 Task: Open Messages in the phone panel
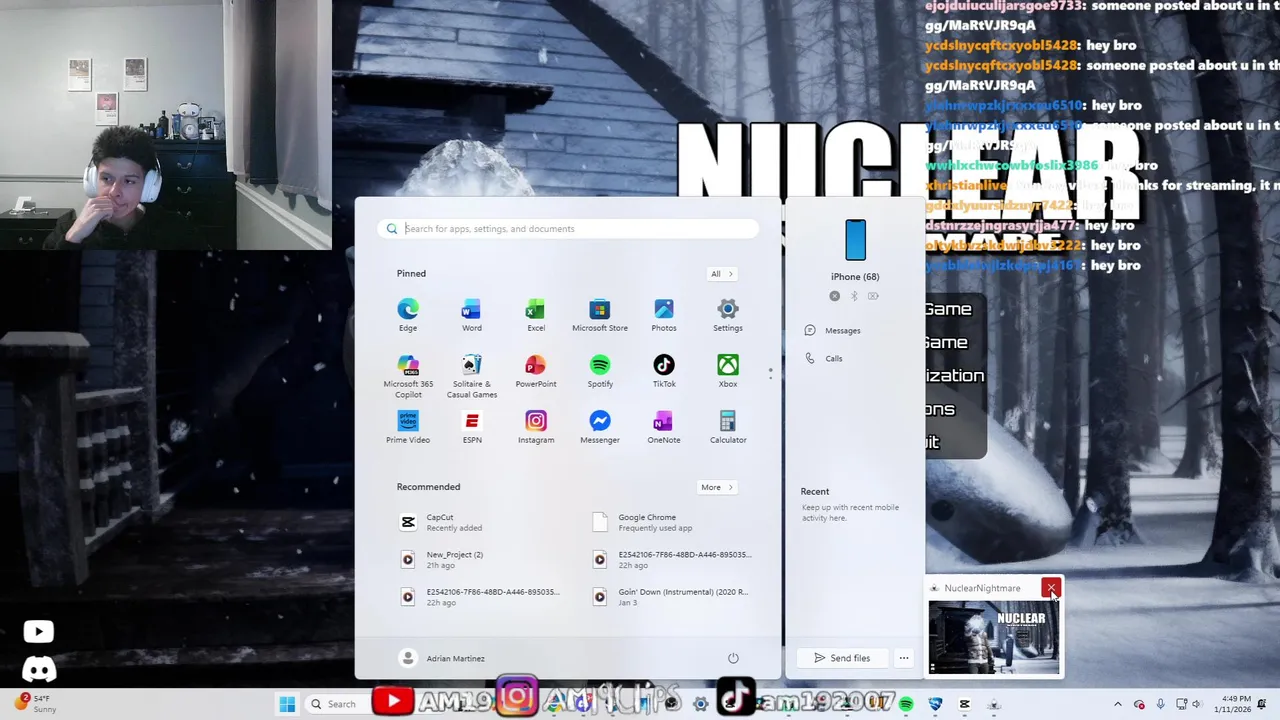[x=833, y=330]
